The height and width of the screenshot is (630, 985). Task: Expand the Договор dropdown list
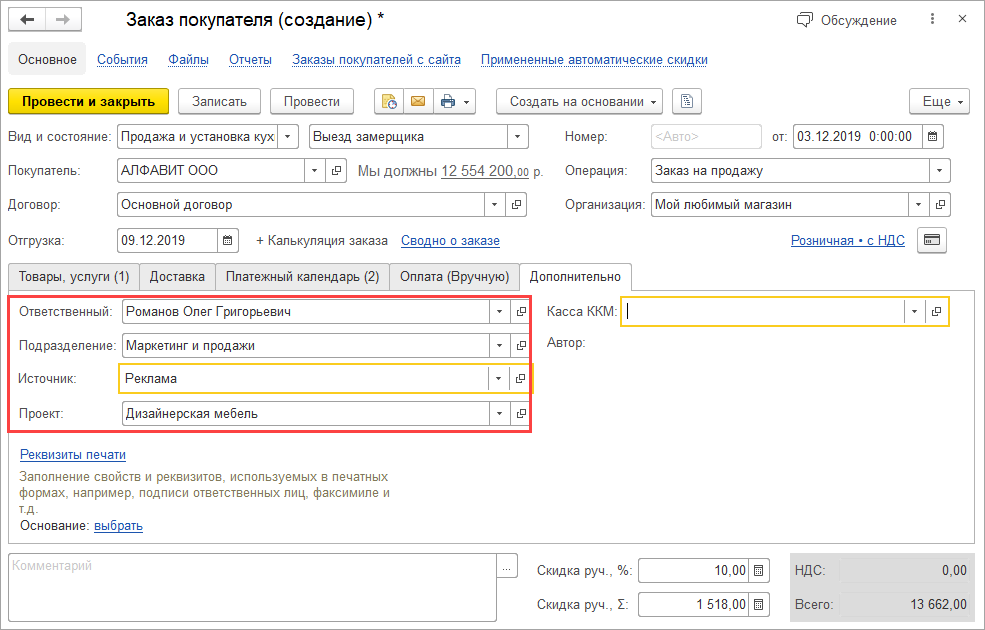[494, 204]
